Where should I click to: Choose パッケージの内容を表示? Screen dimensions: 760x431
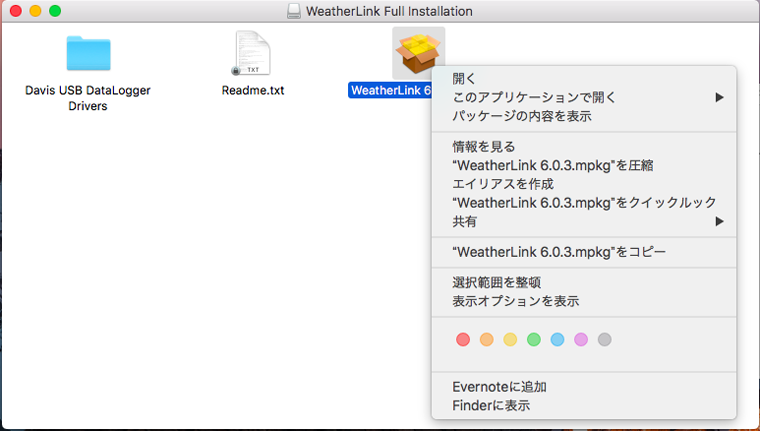(x=584, y=116)
